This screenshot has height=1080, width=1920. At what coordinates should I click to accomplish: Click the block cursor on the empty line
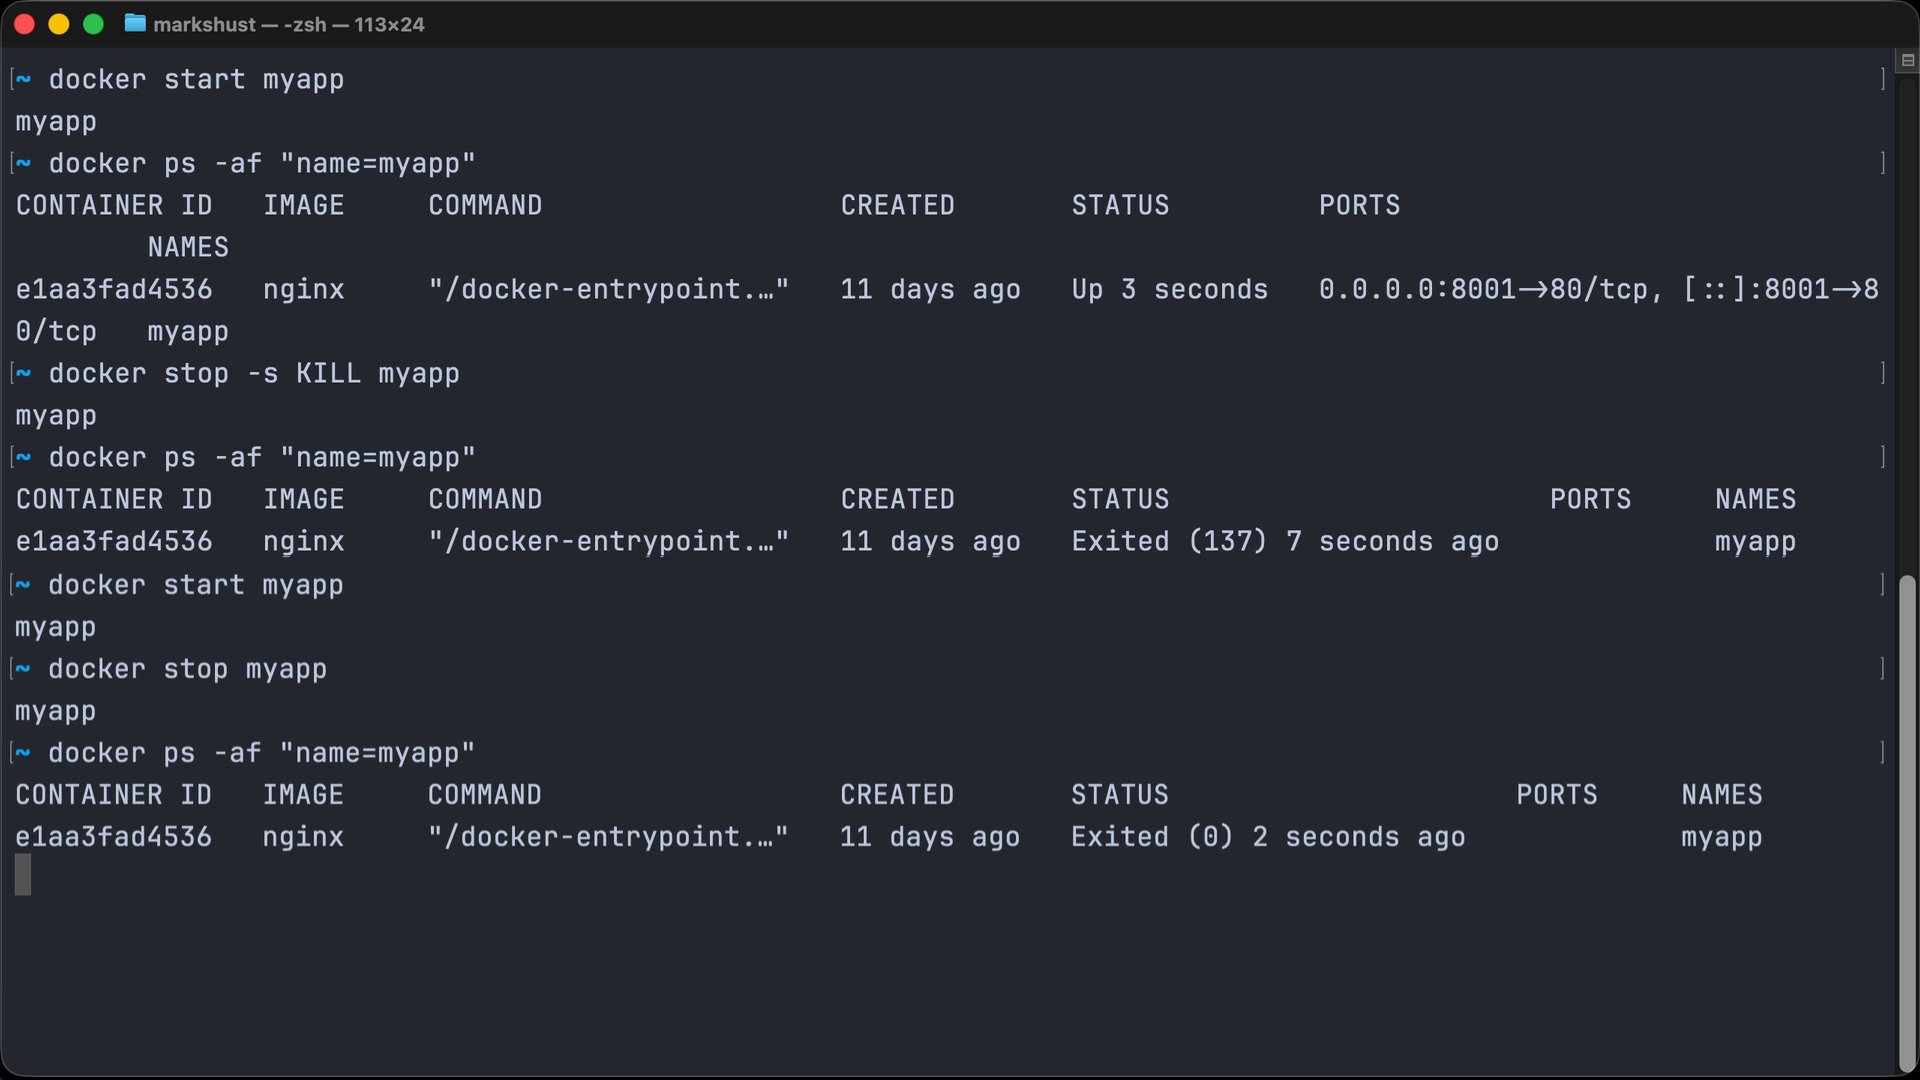pyautogui.click(x=23, y=875)
